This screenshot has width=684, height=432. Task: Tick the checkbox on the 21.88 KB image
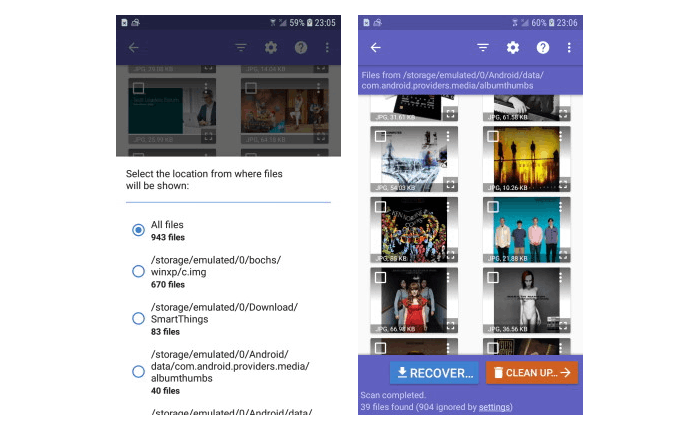493,207
